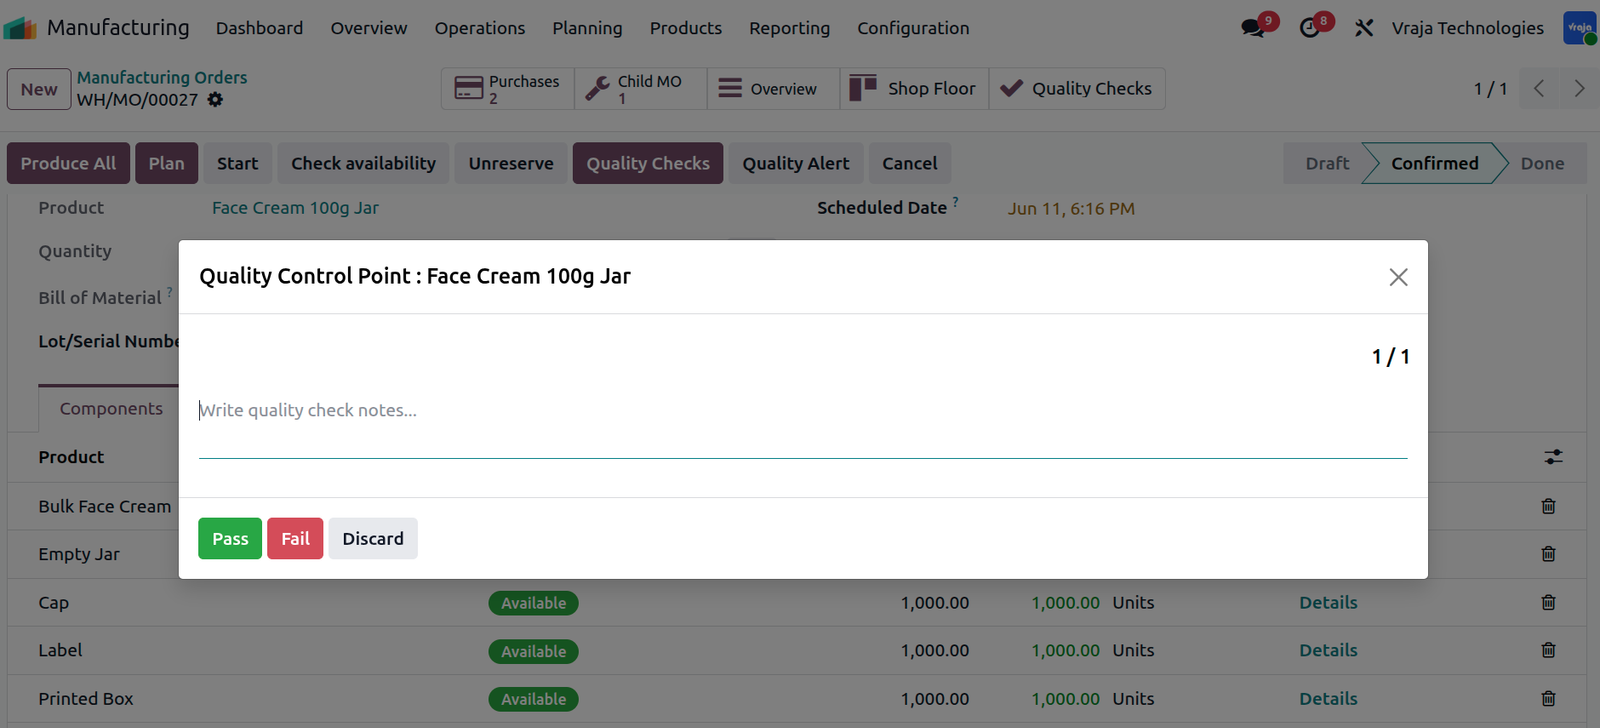This screenshot has height=728, width=1600.
Task: Select the Done status stage
Action: (1543, 163)
